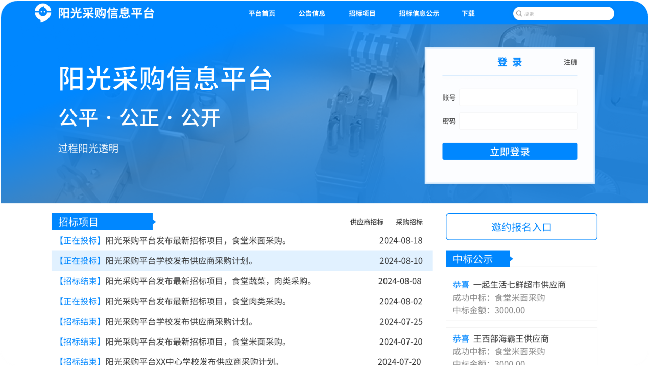Go to 招标项目 in top navigation

(362, 13)
